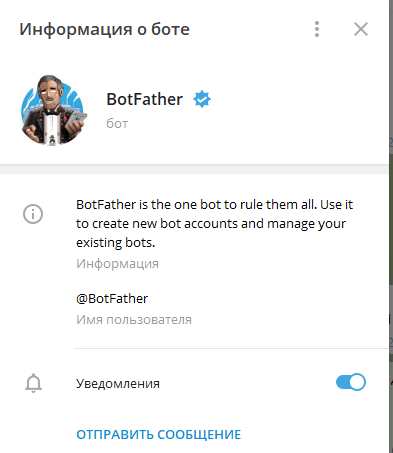Click the Информация о боте title
Screen dimensions: 393x453
104,29
